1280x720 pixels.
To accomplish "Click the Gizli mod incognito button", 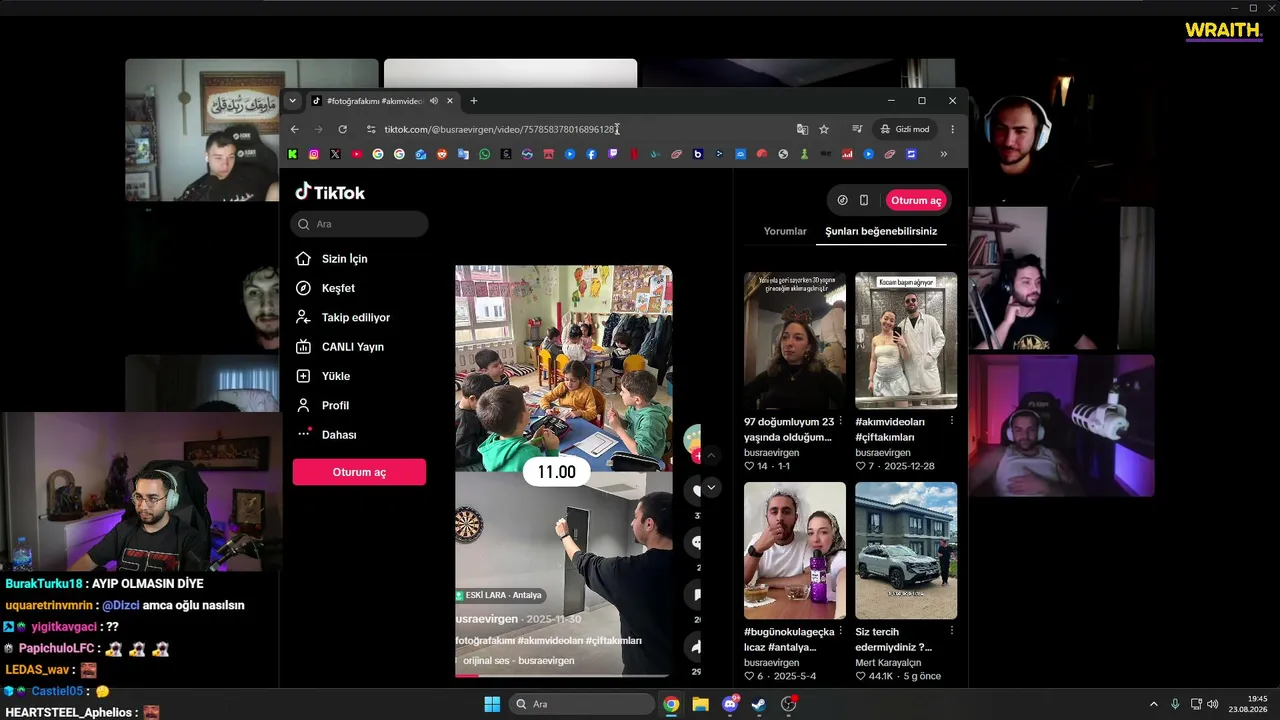I will click(905, 129).
